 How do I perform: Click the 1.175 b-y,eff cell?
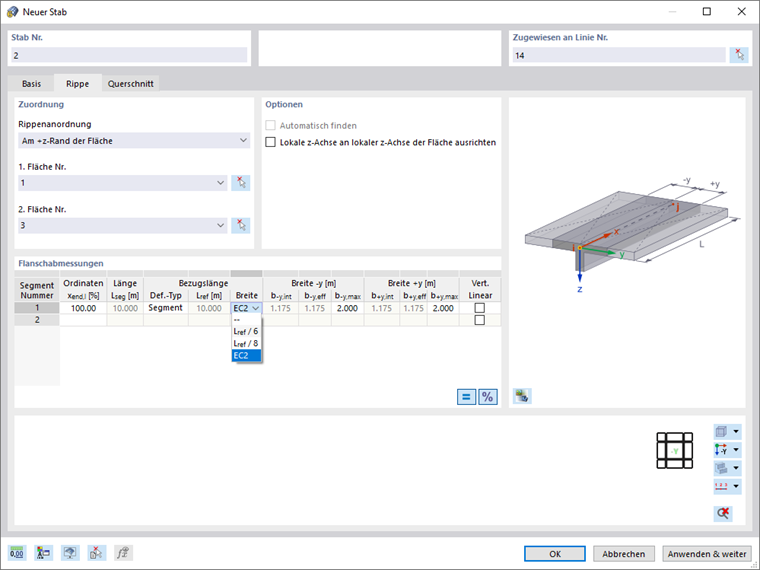click(x=315, y=308)
